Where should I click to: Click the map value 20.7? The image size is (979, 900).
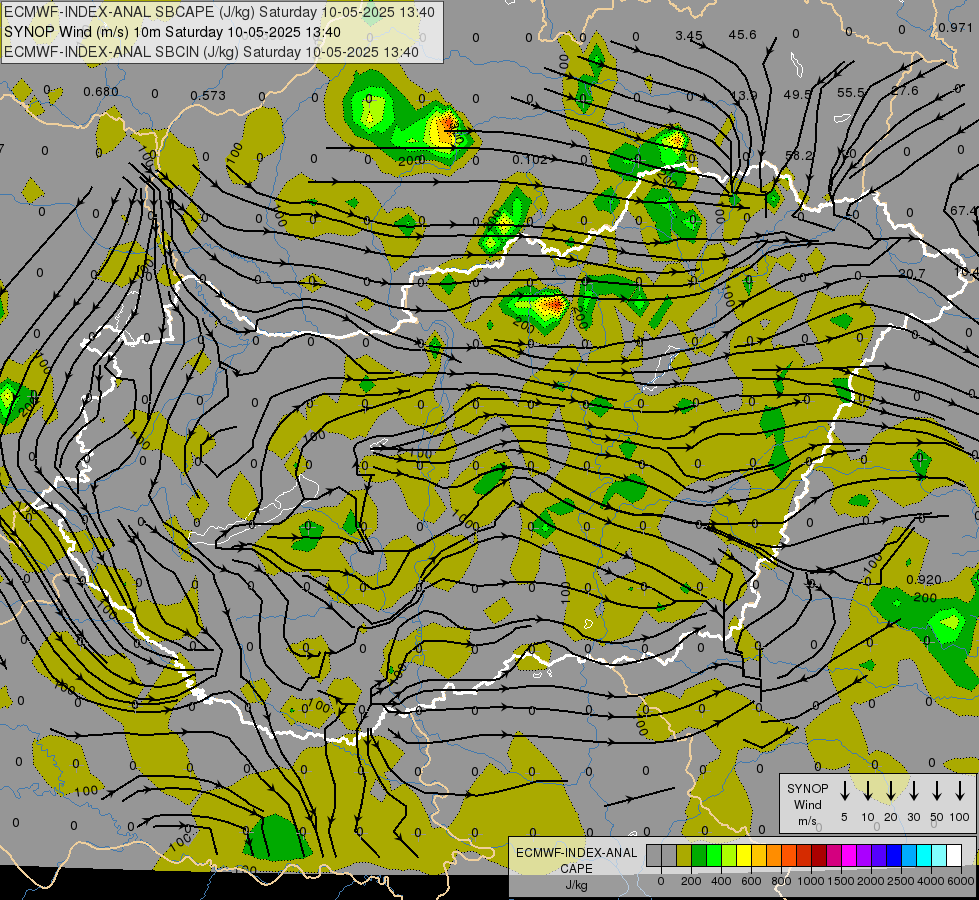coord(912,274)
